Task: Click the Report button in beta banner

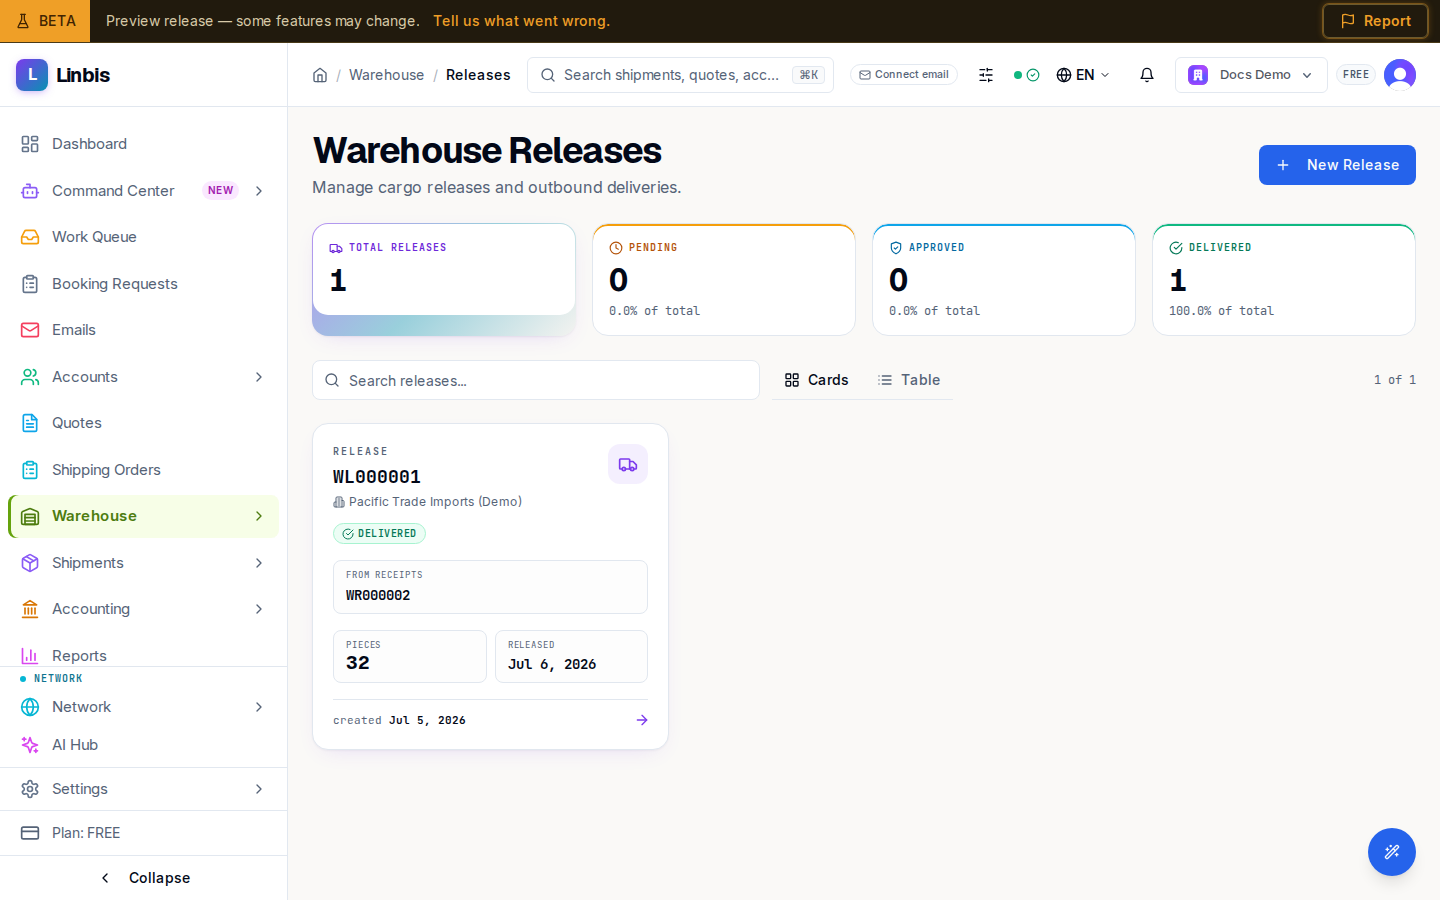Action: [x=1375, y=21]
